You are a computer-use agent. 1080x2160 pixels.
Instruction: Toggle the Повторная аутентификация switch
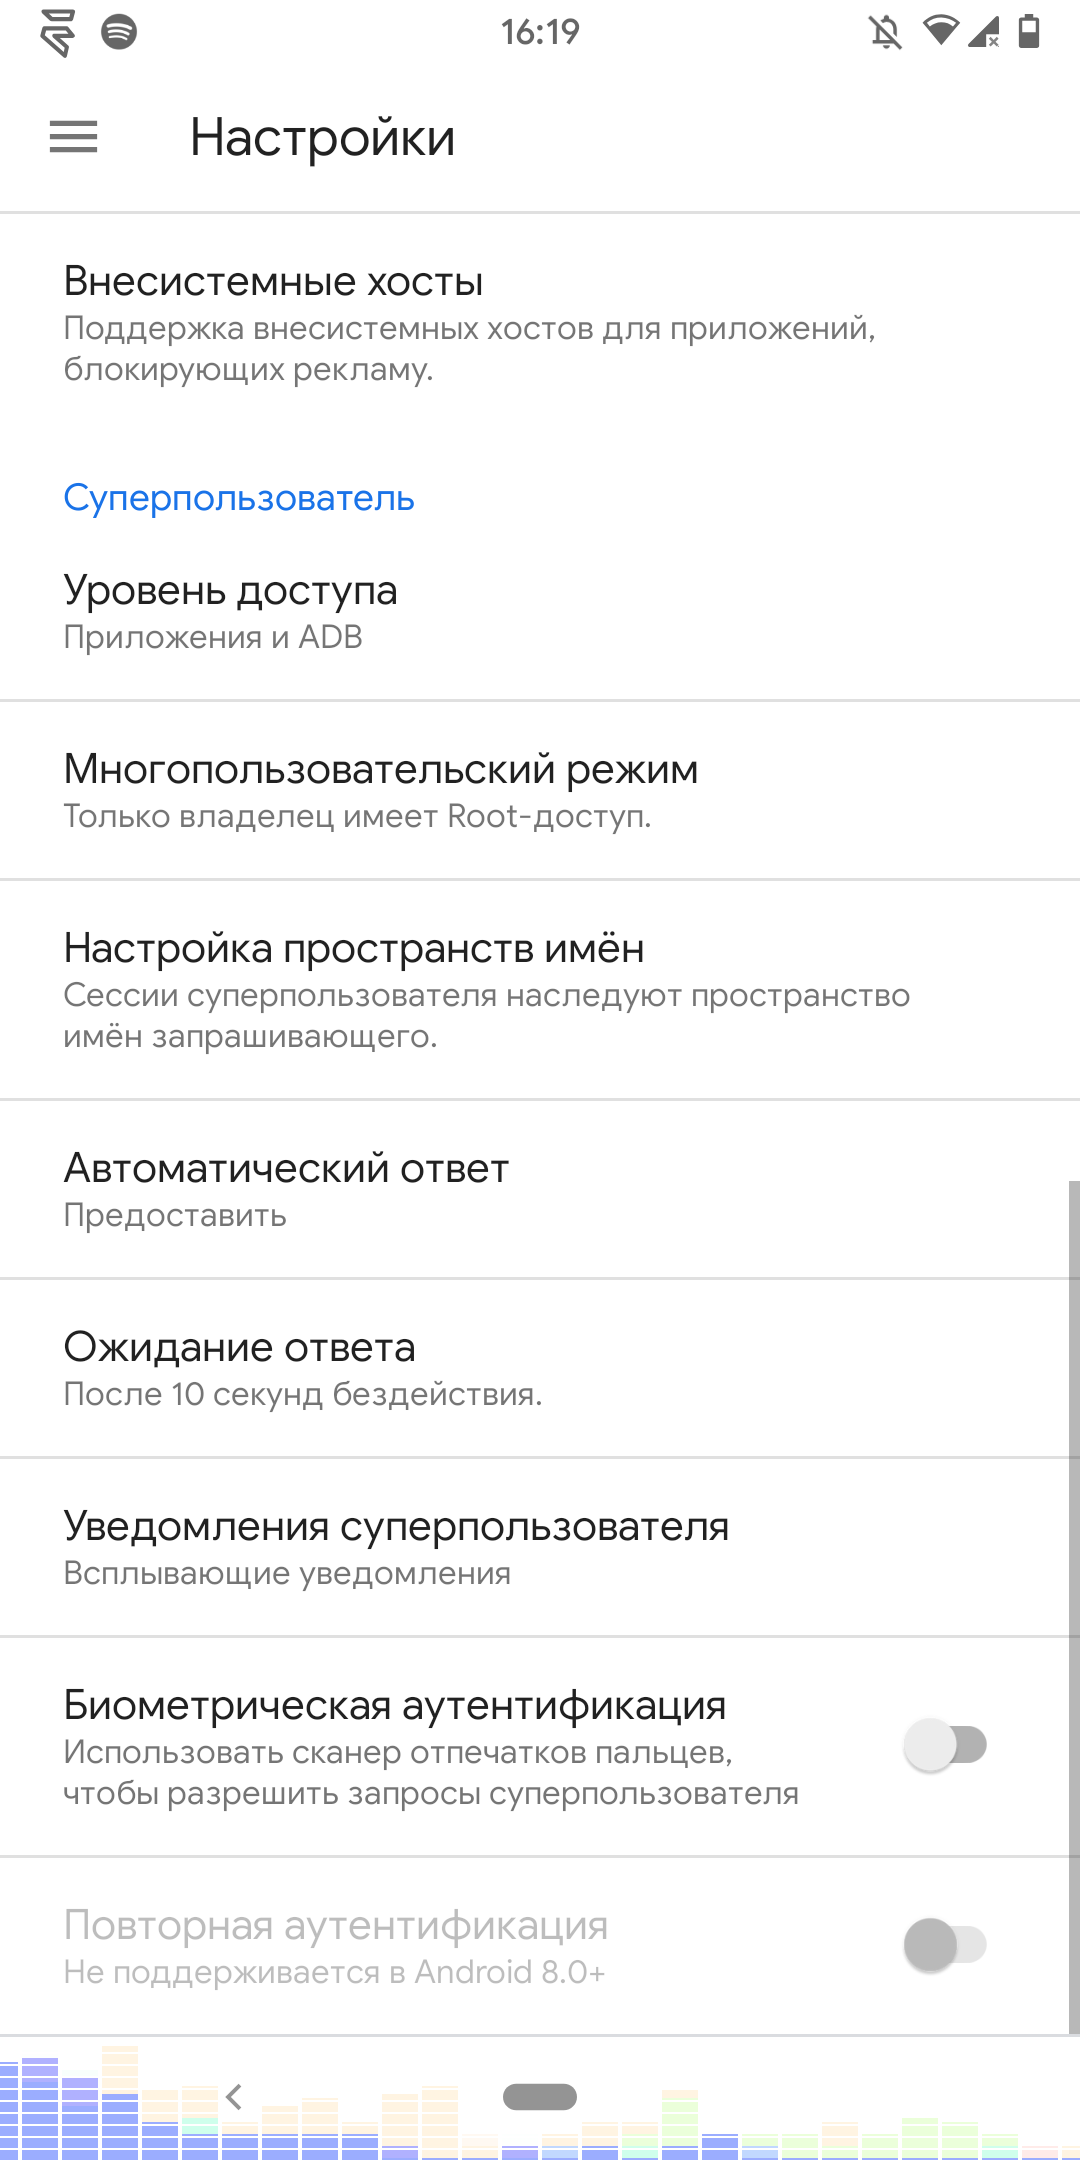(x=945, y=1945)
